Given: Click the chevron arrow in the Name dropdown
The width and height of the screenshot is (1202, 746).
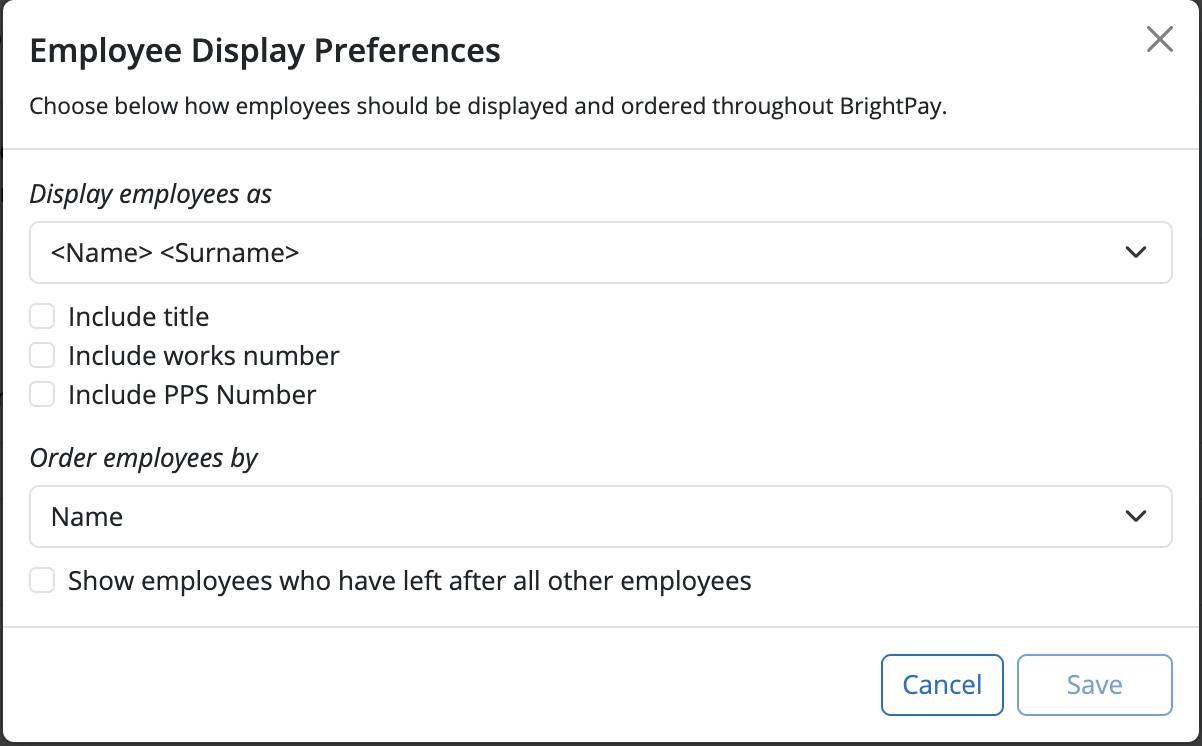Looking at the screenshot, I should [1135, 516].
